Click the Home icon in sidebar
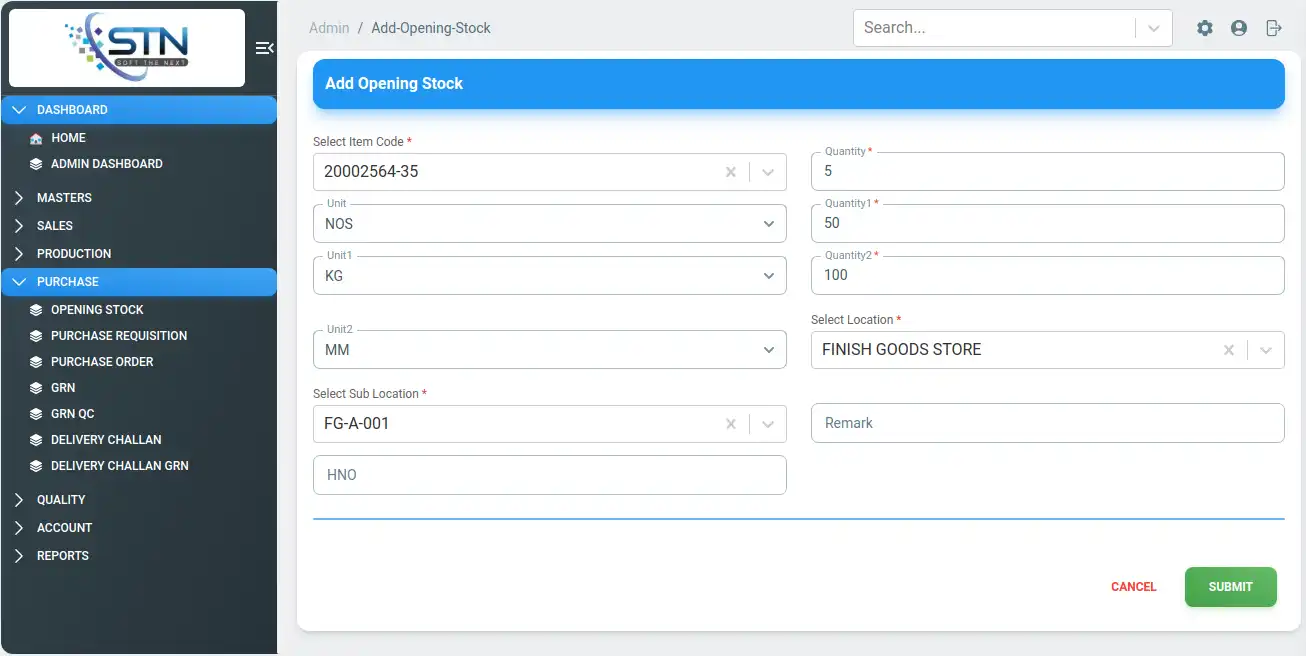This screenshot has width=1306, height=656. [36, 138]
